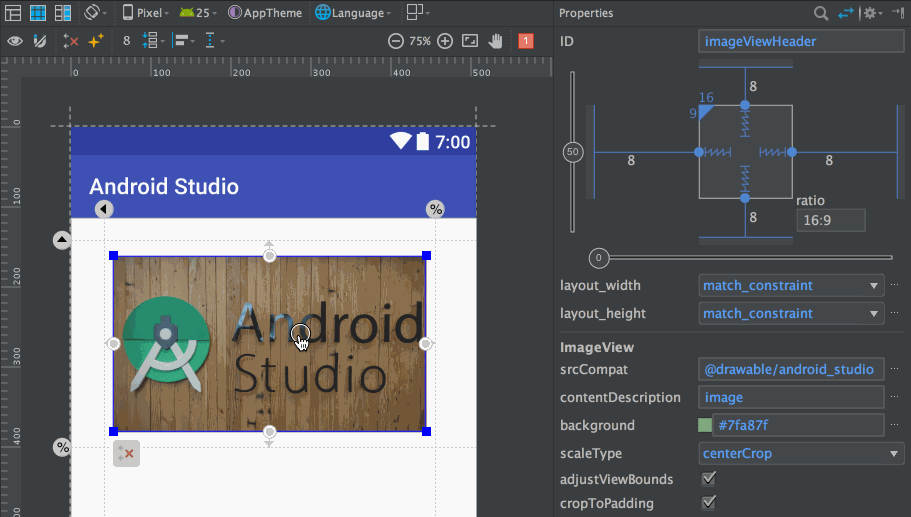Zoom out the design canvas
Image resolution: width=911 pixels, height=517 pixels.
396,41
